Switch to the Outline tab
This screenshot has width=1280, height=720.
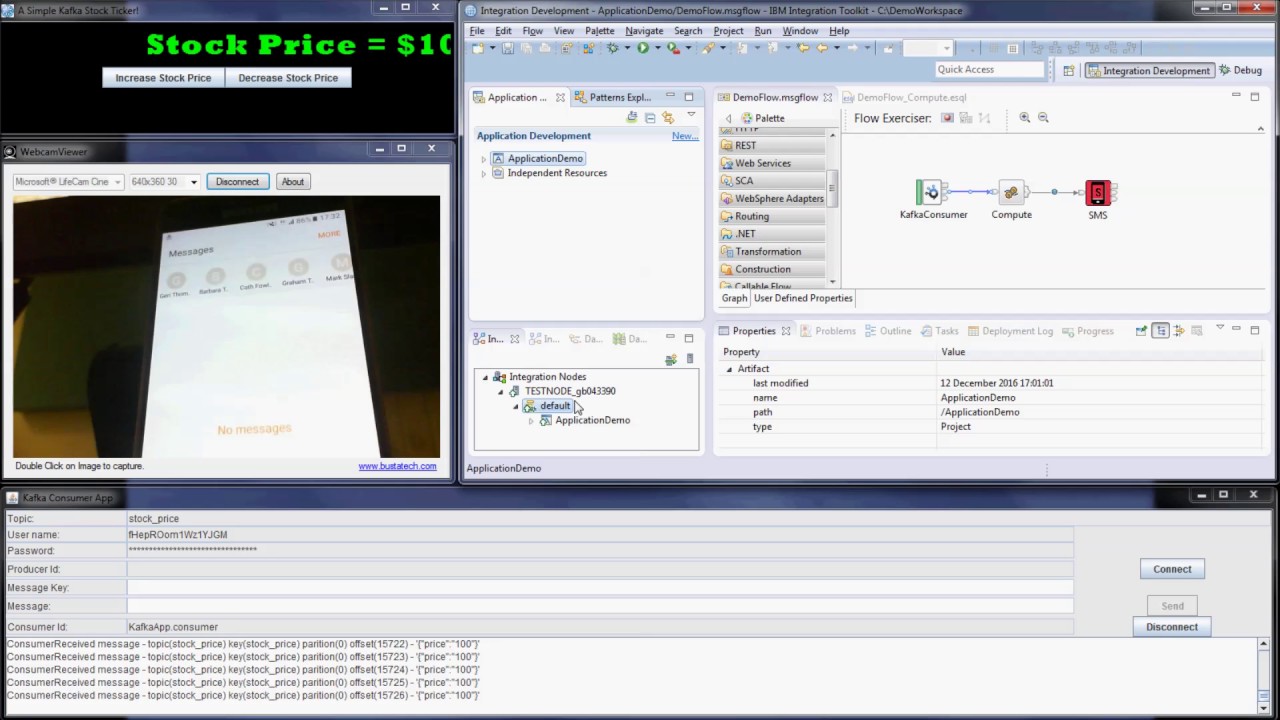click(886, 331)
